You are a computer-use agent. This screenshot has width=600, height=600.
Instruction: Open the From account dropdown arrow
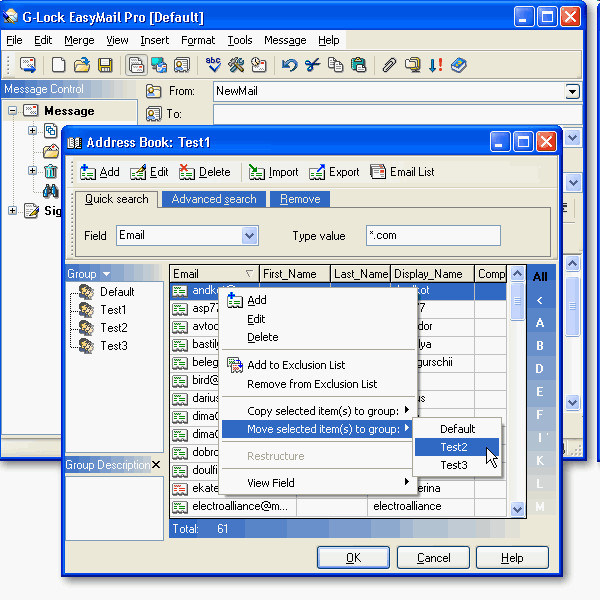pyautogui.click(x=572, y=91)
